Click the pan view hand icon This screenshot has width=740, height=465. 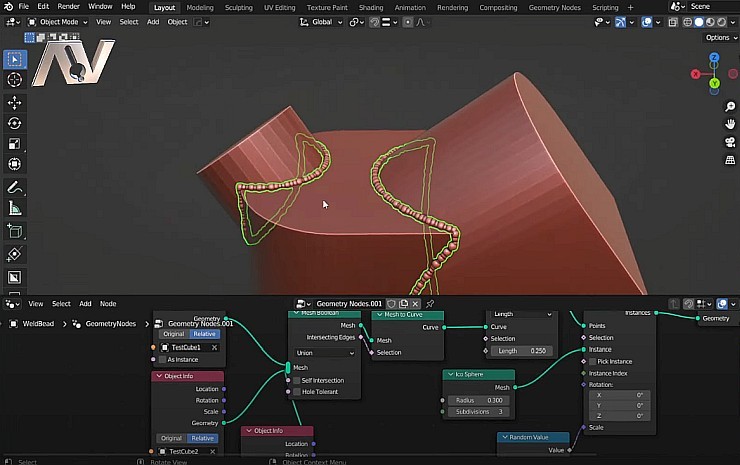pyautogui.click(x=729, y=124)
